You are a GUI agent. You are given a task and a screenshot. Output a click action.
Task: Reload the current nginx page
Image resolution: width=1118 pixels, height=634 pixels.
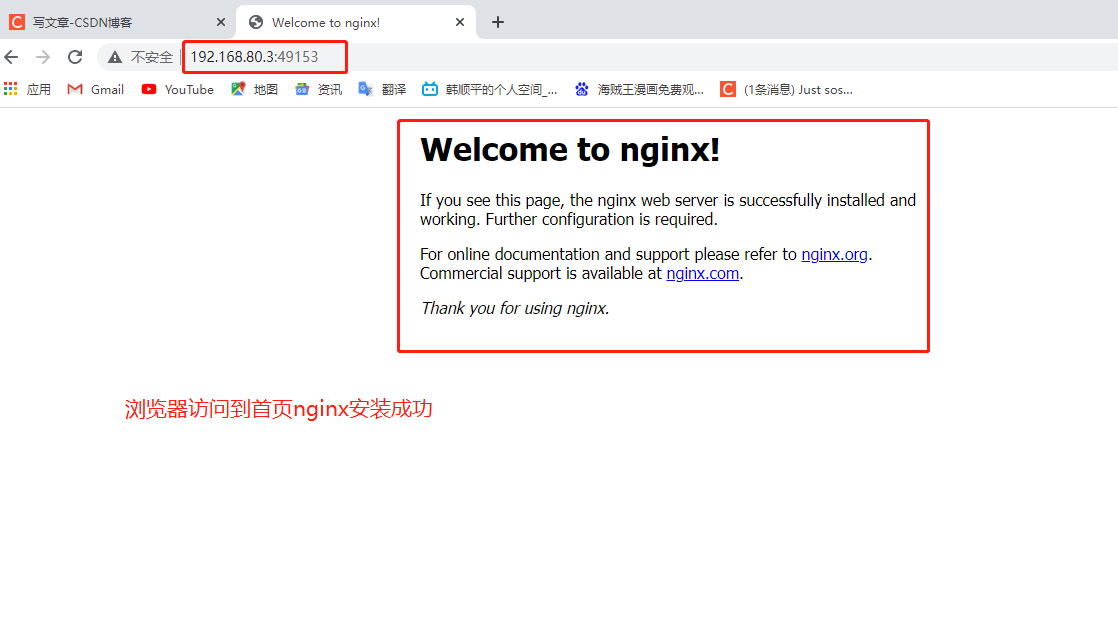point(74,57)
